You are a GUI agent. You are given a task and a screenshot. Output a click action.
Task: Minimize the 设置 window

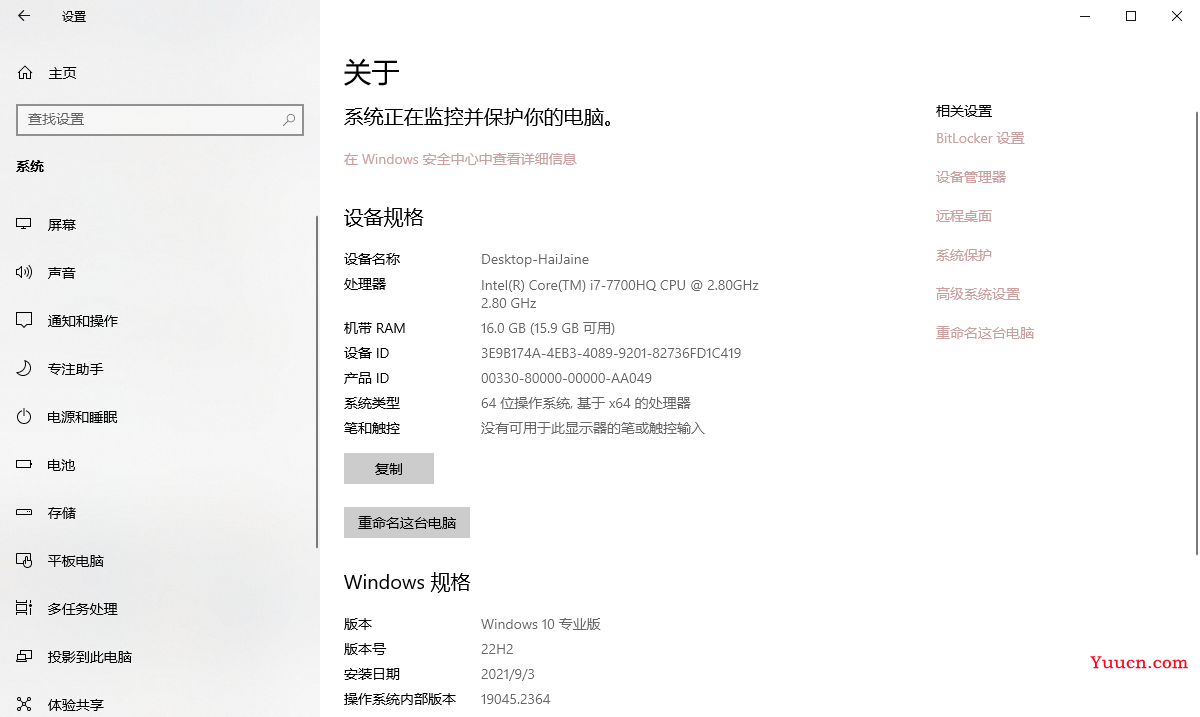coord(1086,16)
